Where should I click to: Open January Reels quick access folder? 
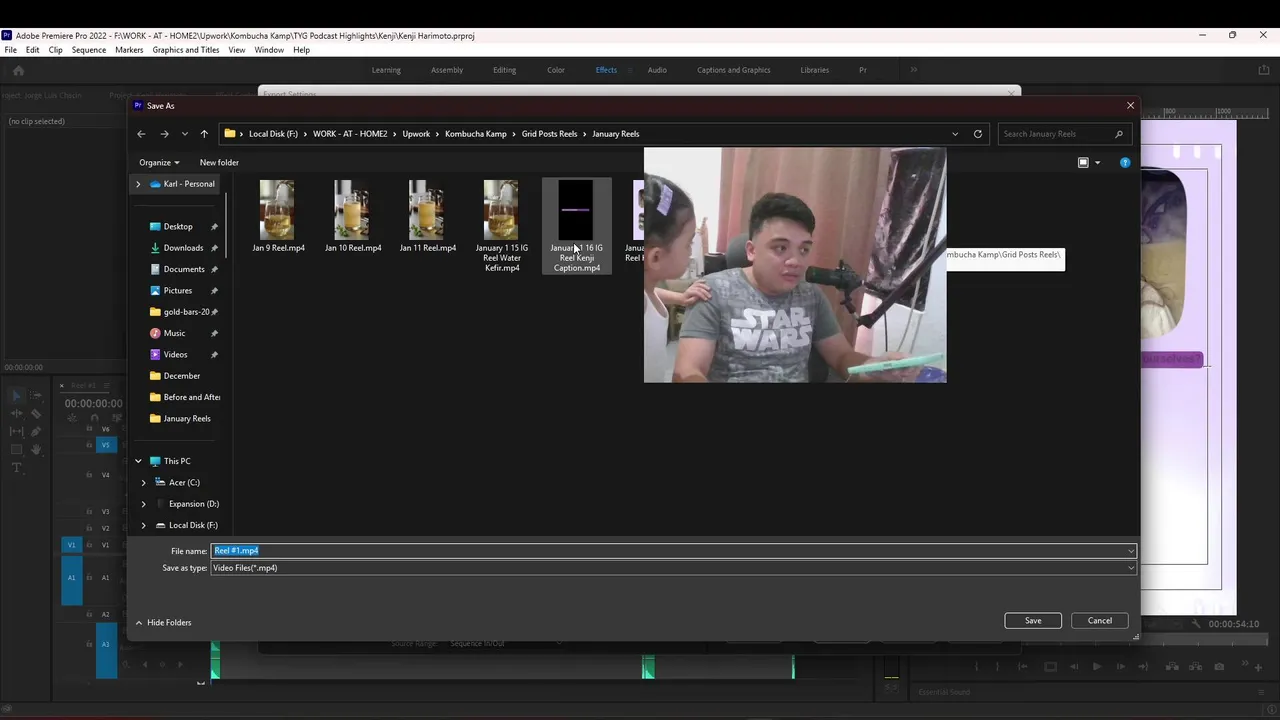click(186, 419)
